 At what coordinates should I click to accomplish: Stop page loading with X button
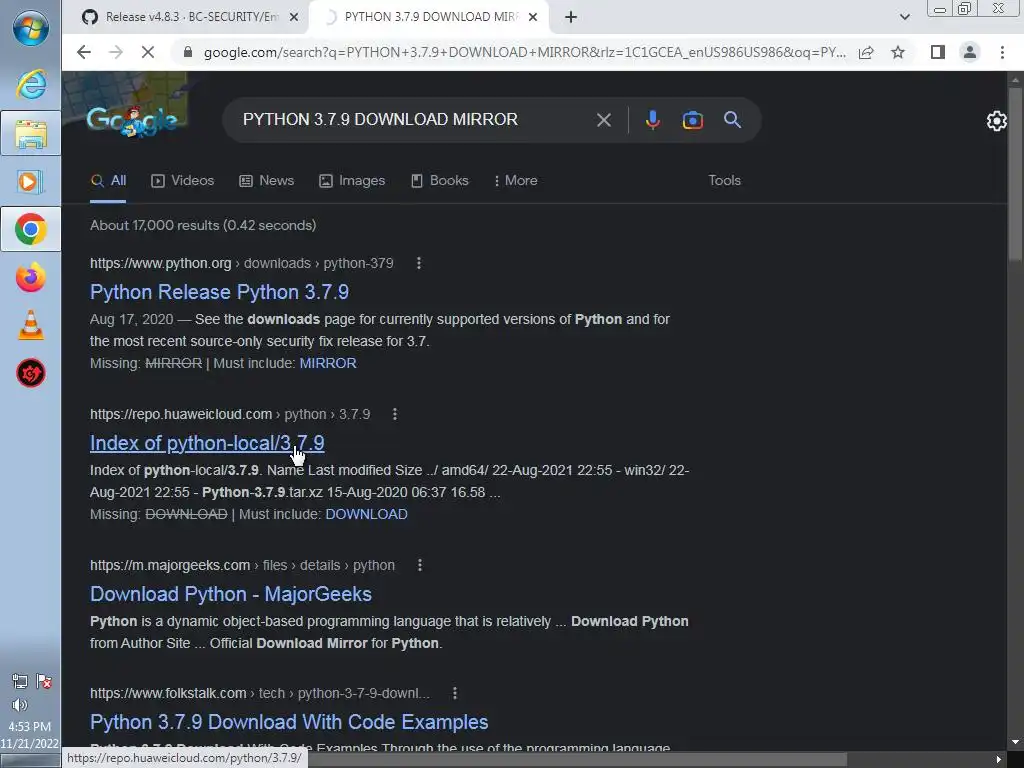(x=148, y=52)
